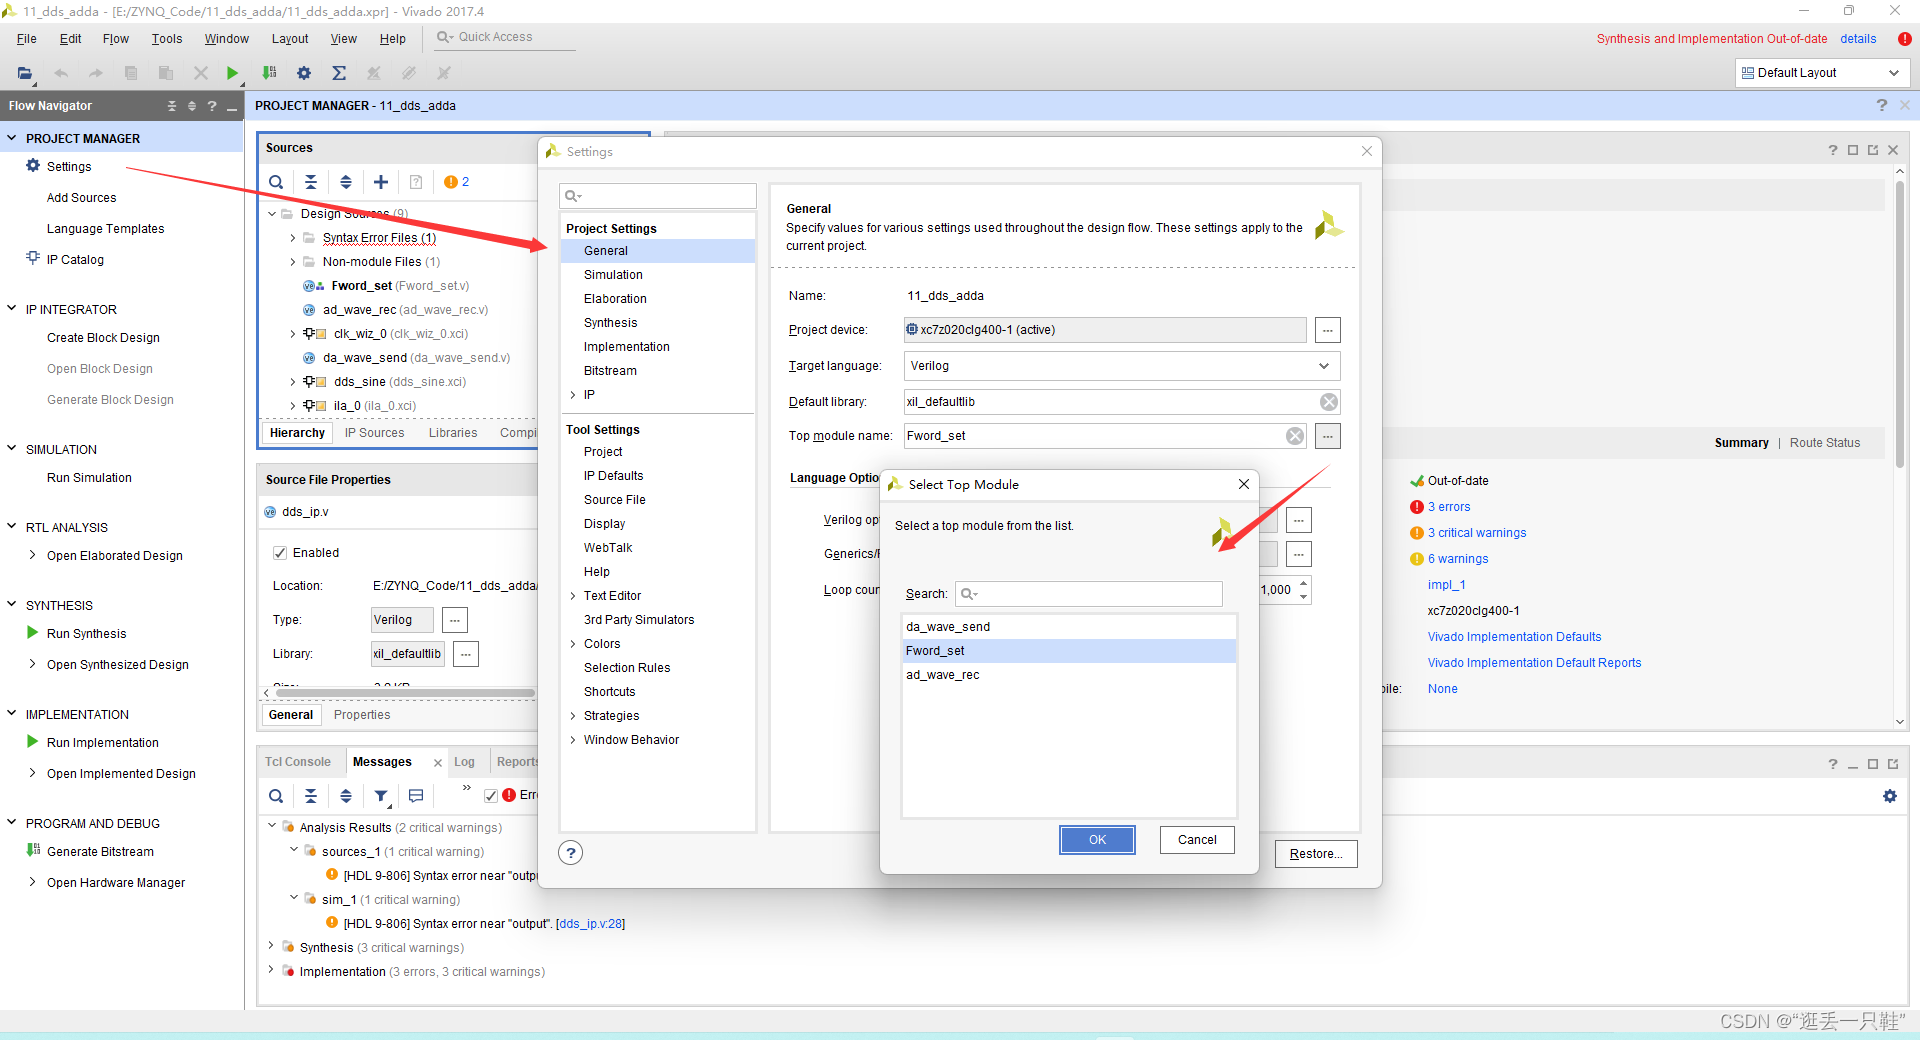Click the details link at top right
Image resolution: width=1920 pixels, height=1040 pixels.
[x=1858, y=39]
